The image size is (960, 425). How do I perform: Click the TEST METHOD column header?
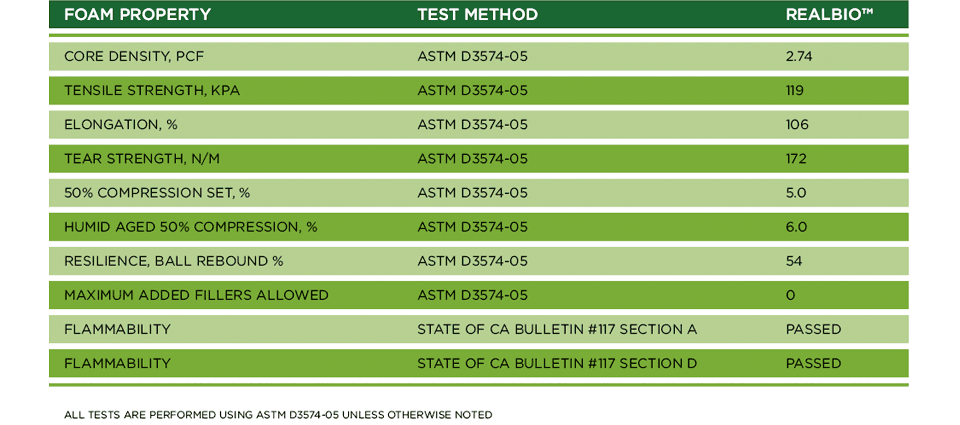[478, 14]
